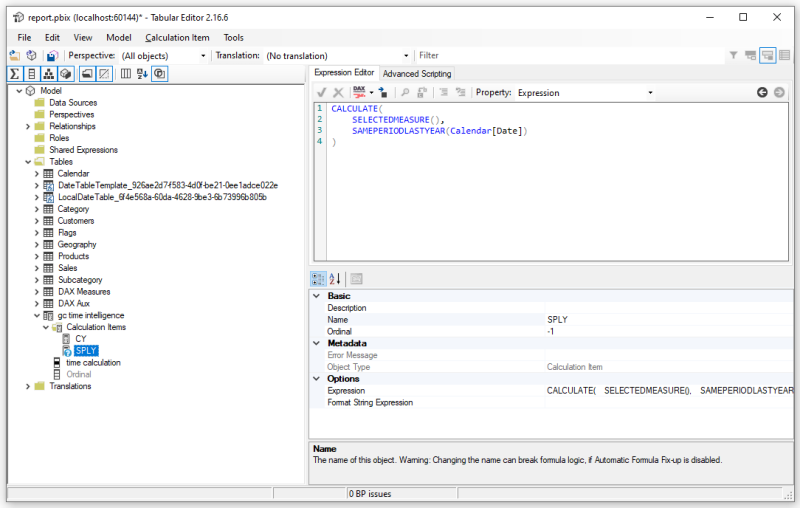Open the Perspective dropdown
Viewport: 800px width, 508px height.
pos(204,56)
